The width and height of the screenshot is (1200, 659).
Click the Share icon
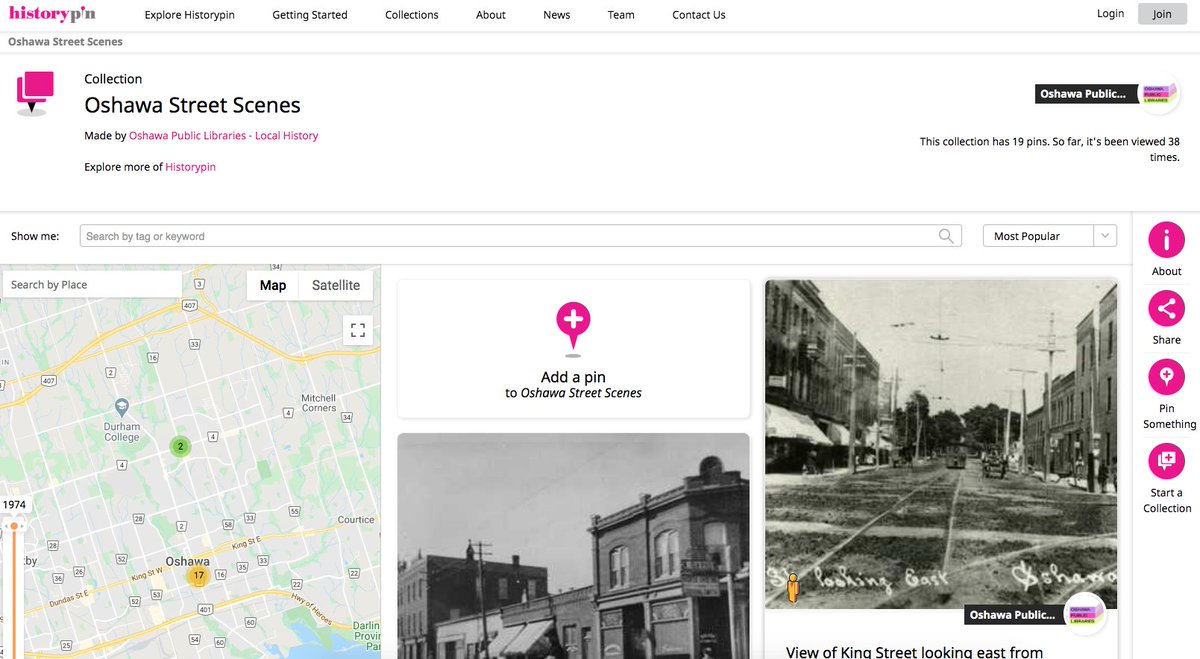[1166, 309]
